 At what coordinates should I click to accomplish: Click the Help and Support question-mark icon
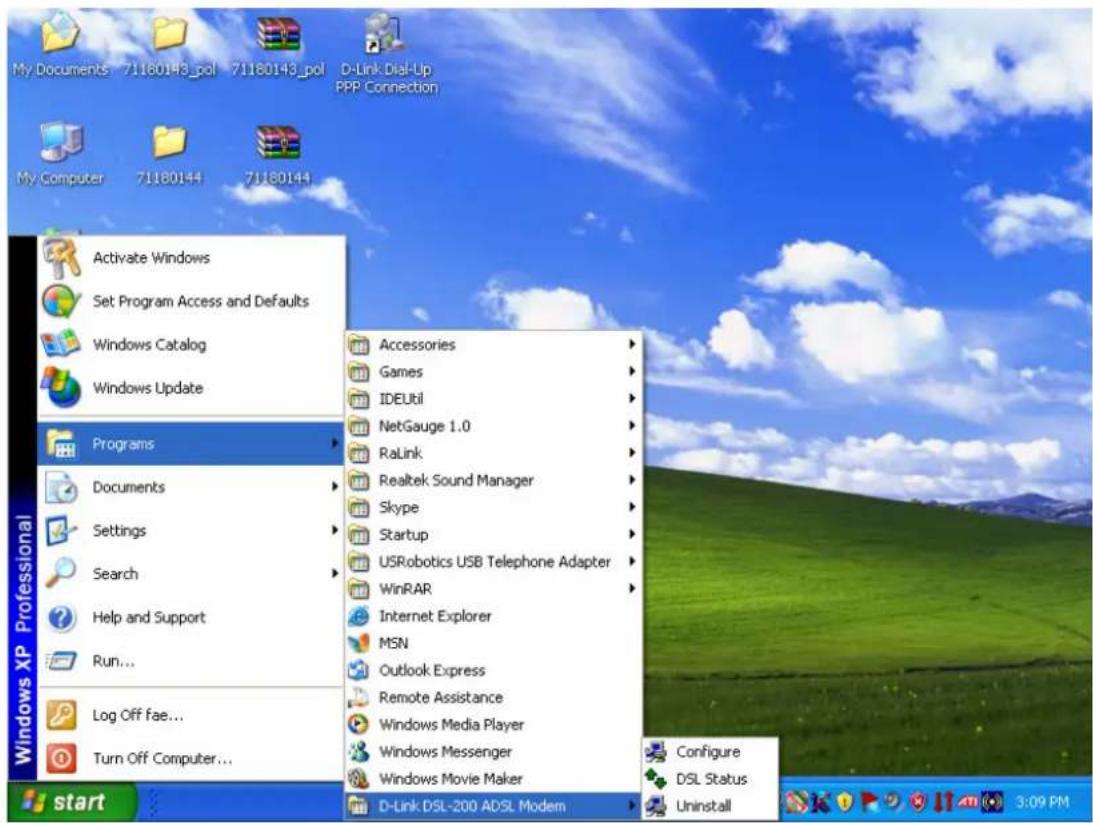[61, 617]
